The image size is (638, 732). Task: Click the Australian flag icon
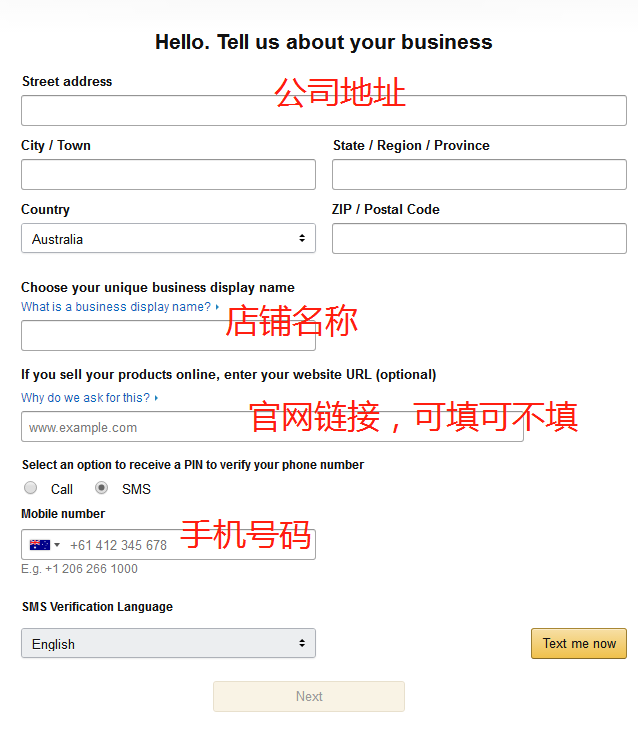pyautogui.click(x=40, y=545)
